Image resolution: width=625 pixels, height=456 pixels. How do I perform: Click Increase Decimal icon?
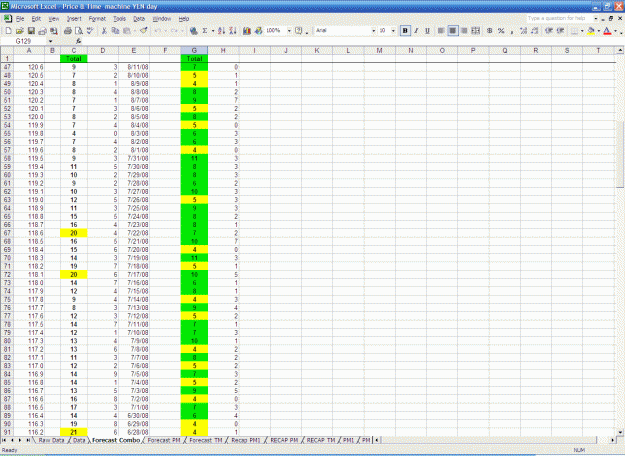click(x=523, y=31)
